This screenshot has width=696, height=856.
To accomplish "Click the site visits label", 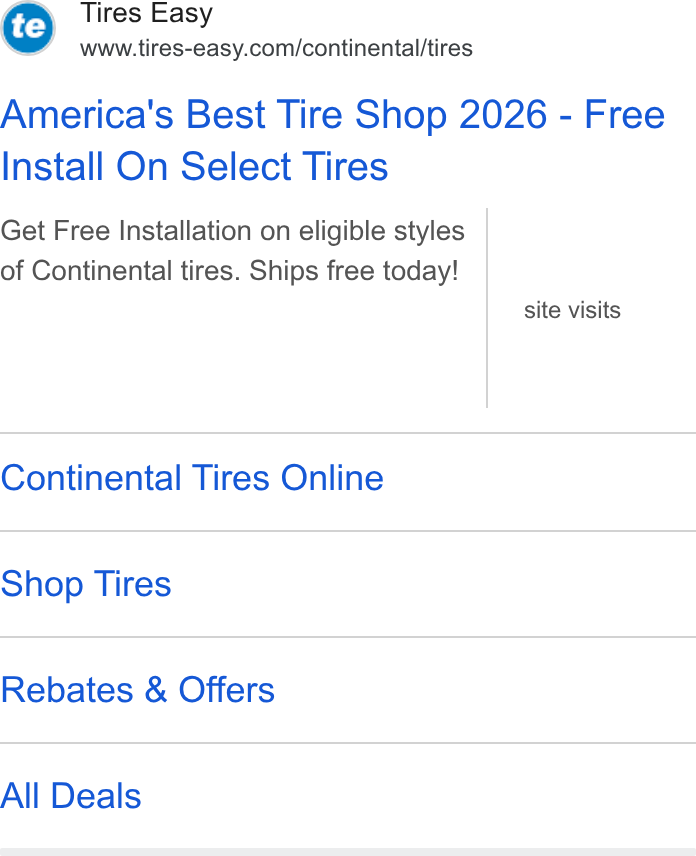I will (572, 310).
